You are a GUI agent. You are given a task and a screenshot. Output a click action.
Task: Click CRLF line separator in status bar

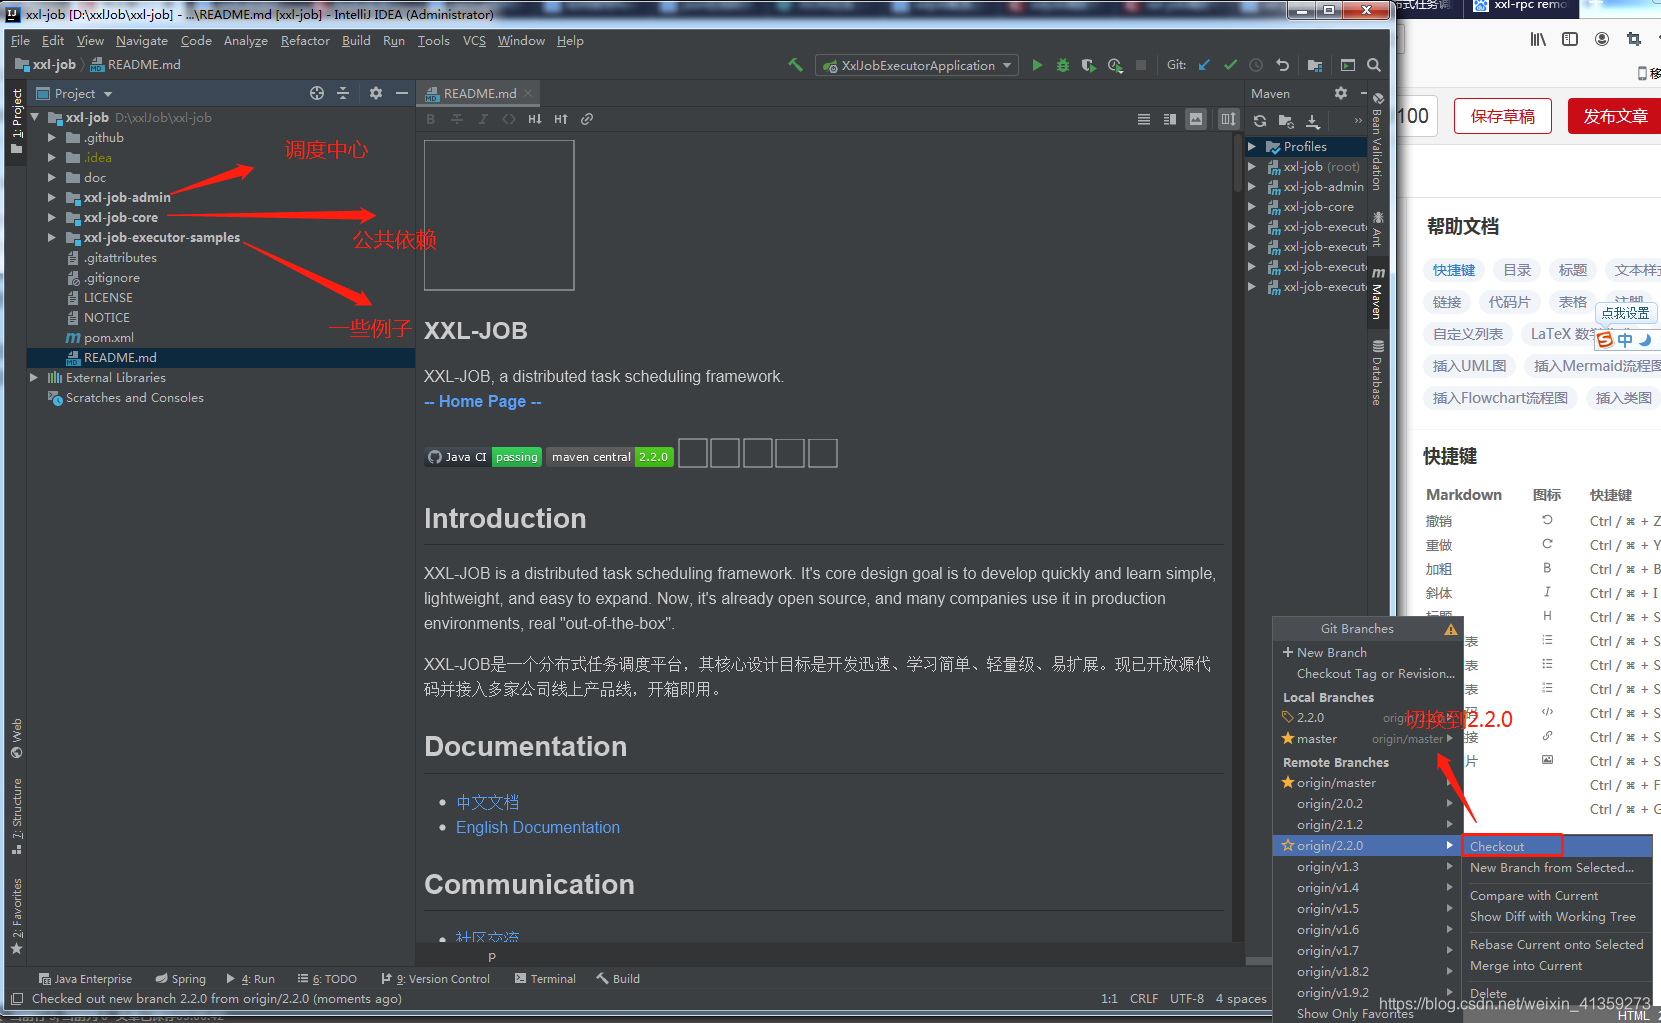(1144, 999)
